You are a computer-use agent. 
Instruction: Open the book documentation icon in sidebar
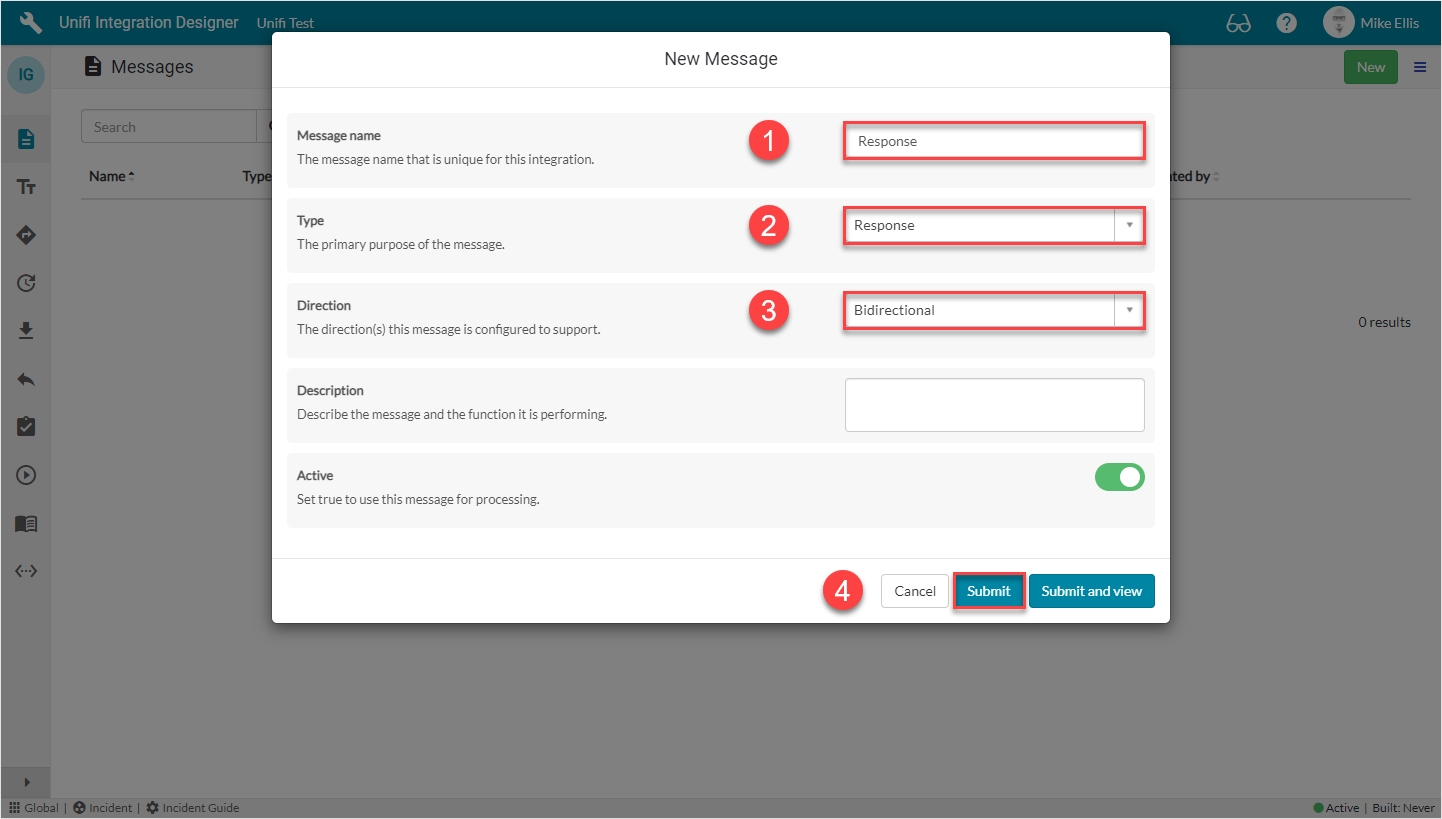click(x=26, y=523)
